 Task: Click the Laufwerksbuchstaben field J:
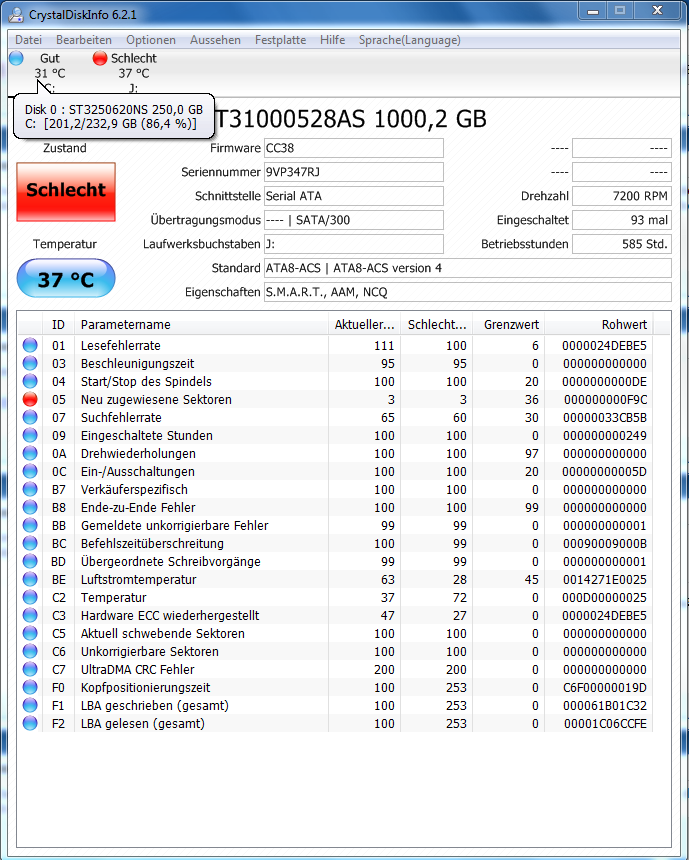pyautogui.click(x=353, y=244)
